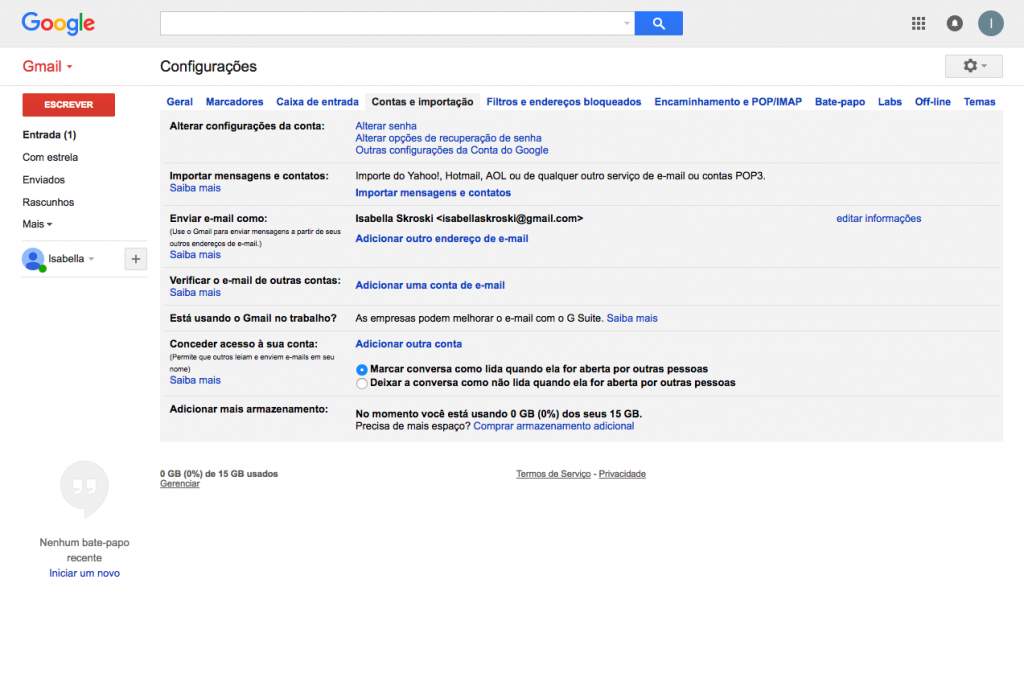Click Saiba mais under Conceder acesso
This screenshot has width=1024, height=678.
coord(195,380)
